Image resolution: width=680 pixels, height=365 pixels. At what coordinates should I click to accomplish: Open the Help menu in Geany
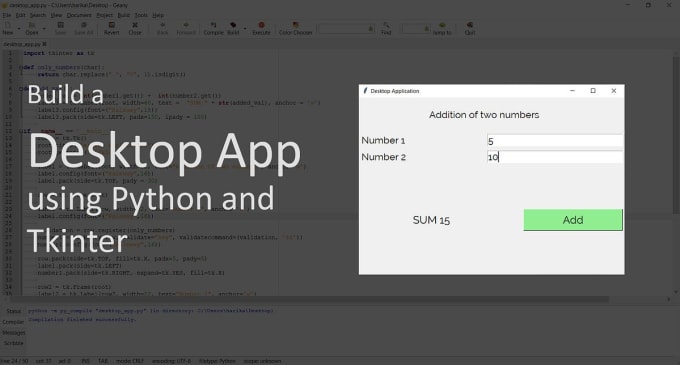pyautogui.click(x=158, y=15)
